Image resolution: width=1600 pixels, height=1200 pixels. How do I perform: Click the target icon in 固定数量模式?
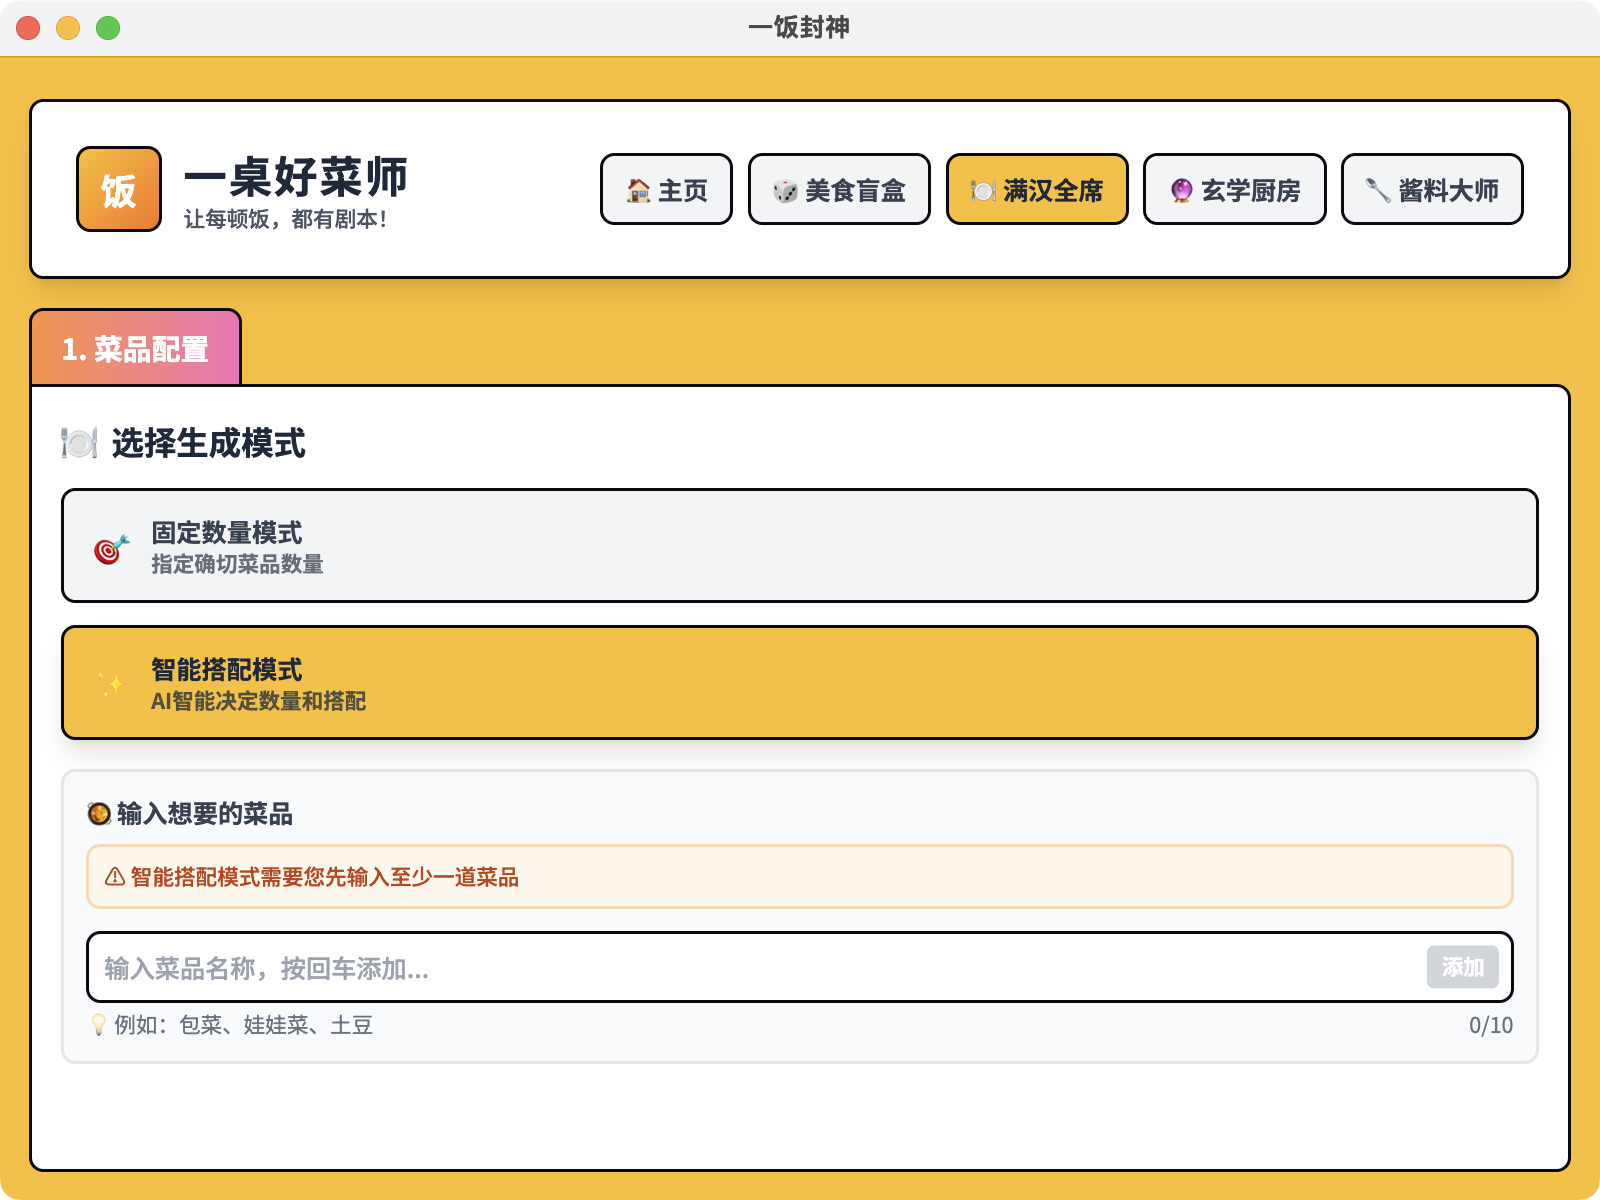[x=111, y=548]
